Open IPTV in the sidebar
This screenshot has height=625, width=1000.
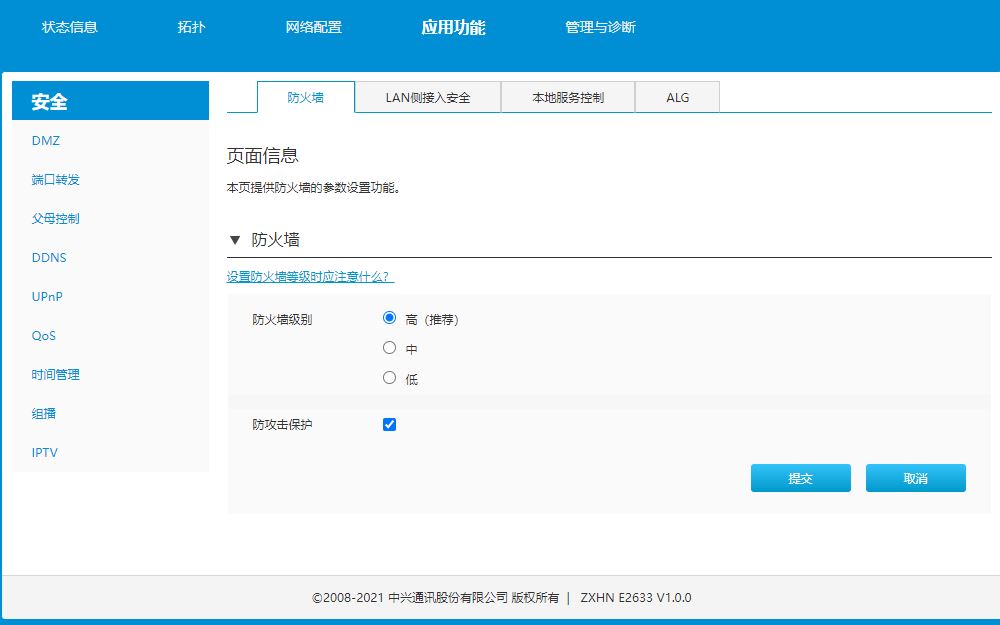tap(45, 453)
